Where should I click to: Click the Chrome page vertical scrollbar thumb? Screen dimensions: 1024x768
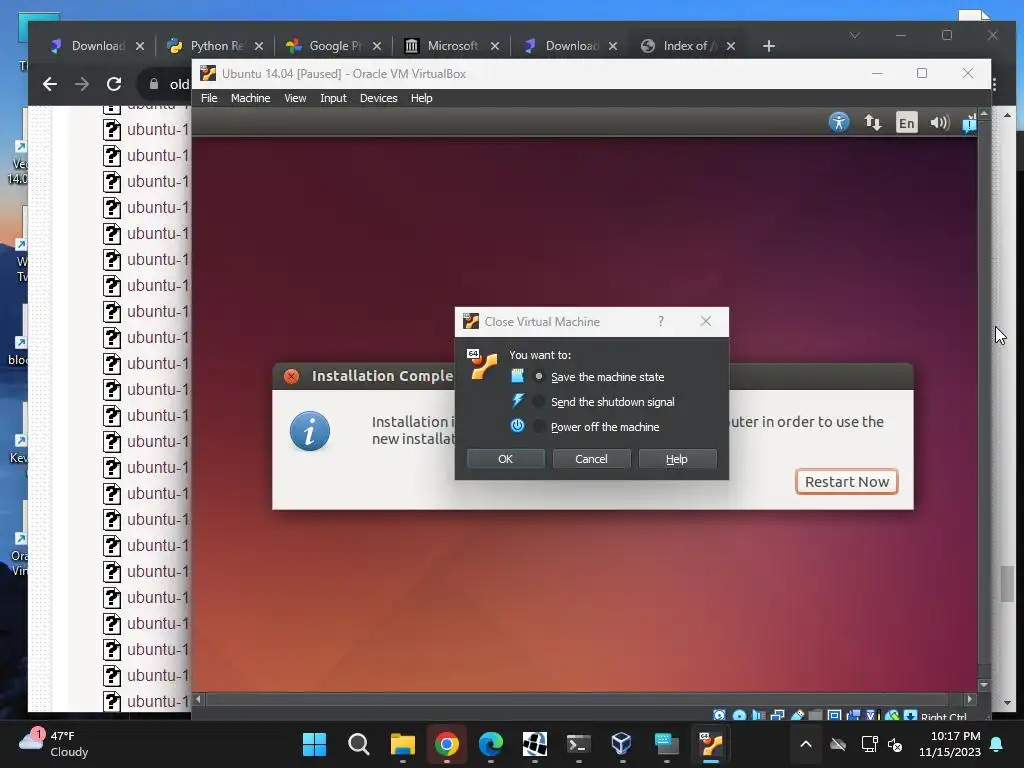point(1007,583)
